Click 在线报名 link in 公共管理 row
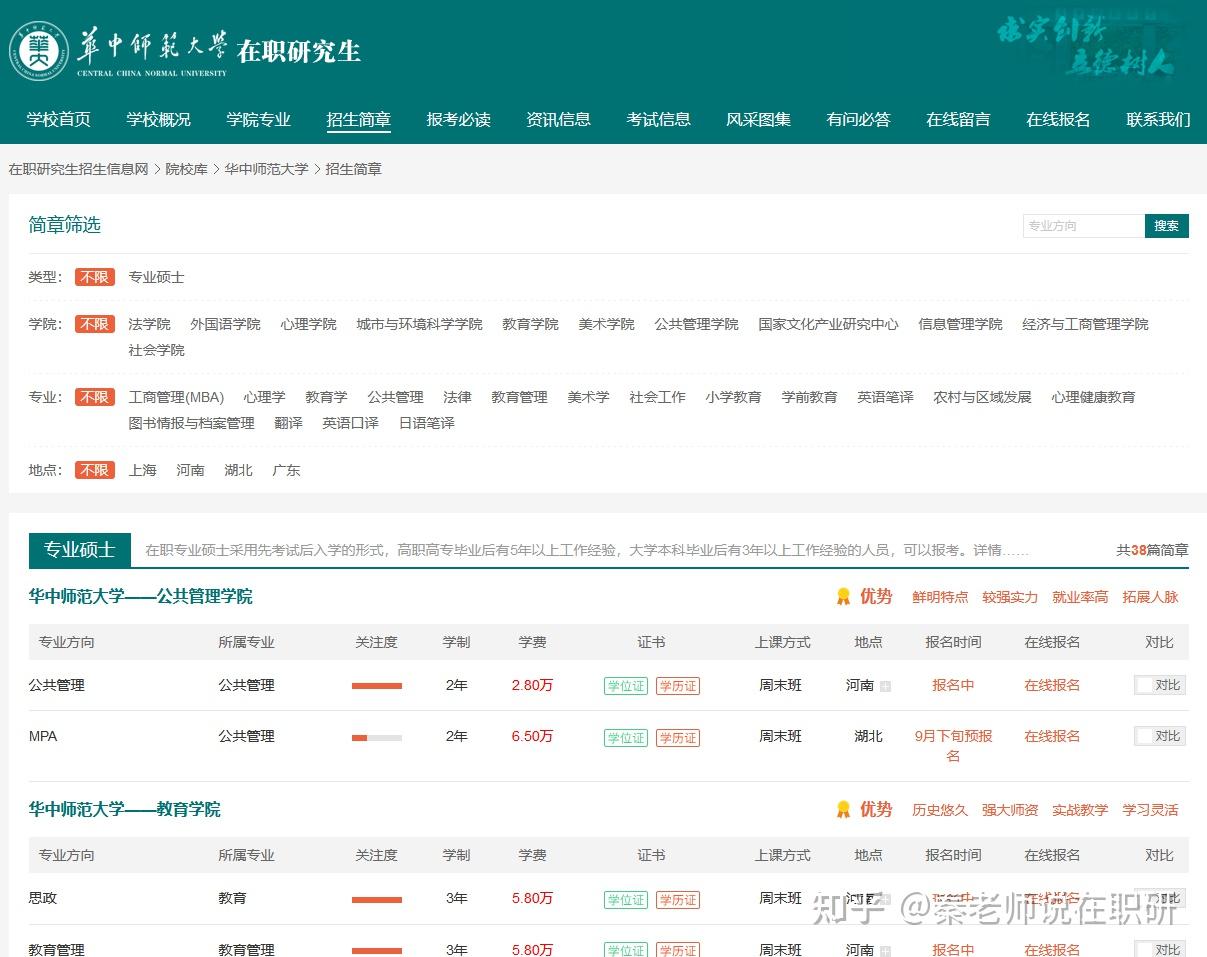The width and height of the screenshot is (1207, 957). 1052,685
